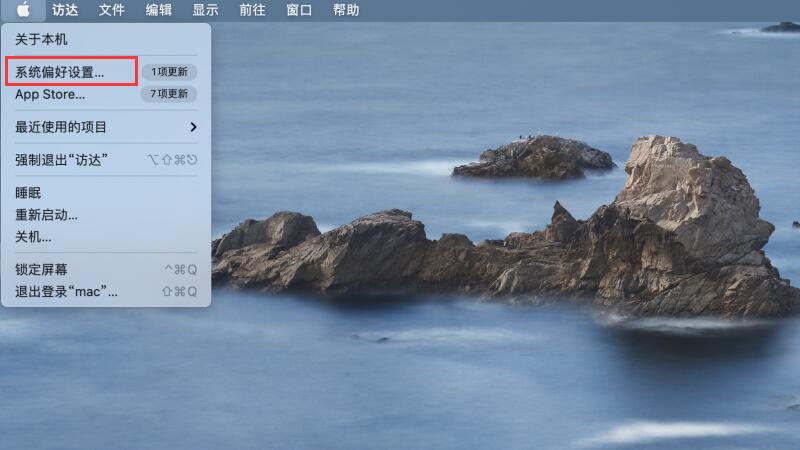Open the 编辑 menu

pyautogui.click(x=159, y=10)
